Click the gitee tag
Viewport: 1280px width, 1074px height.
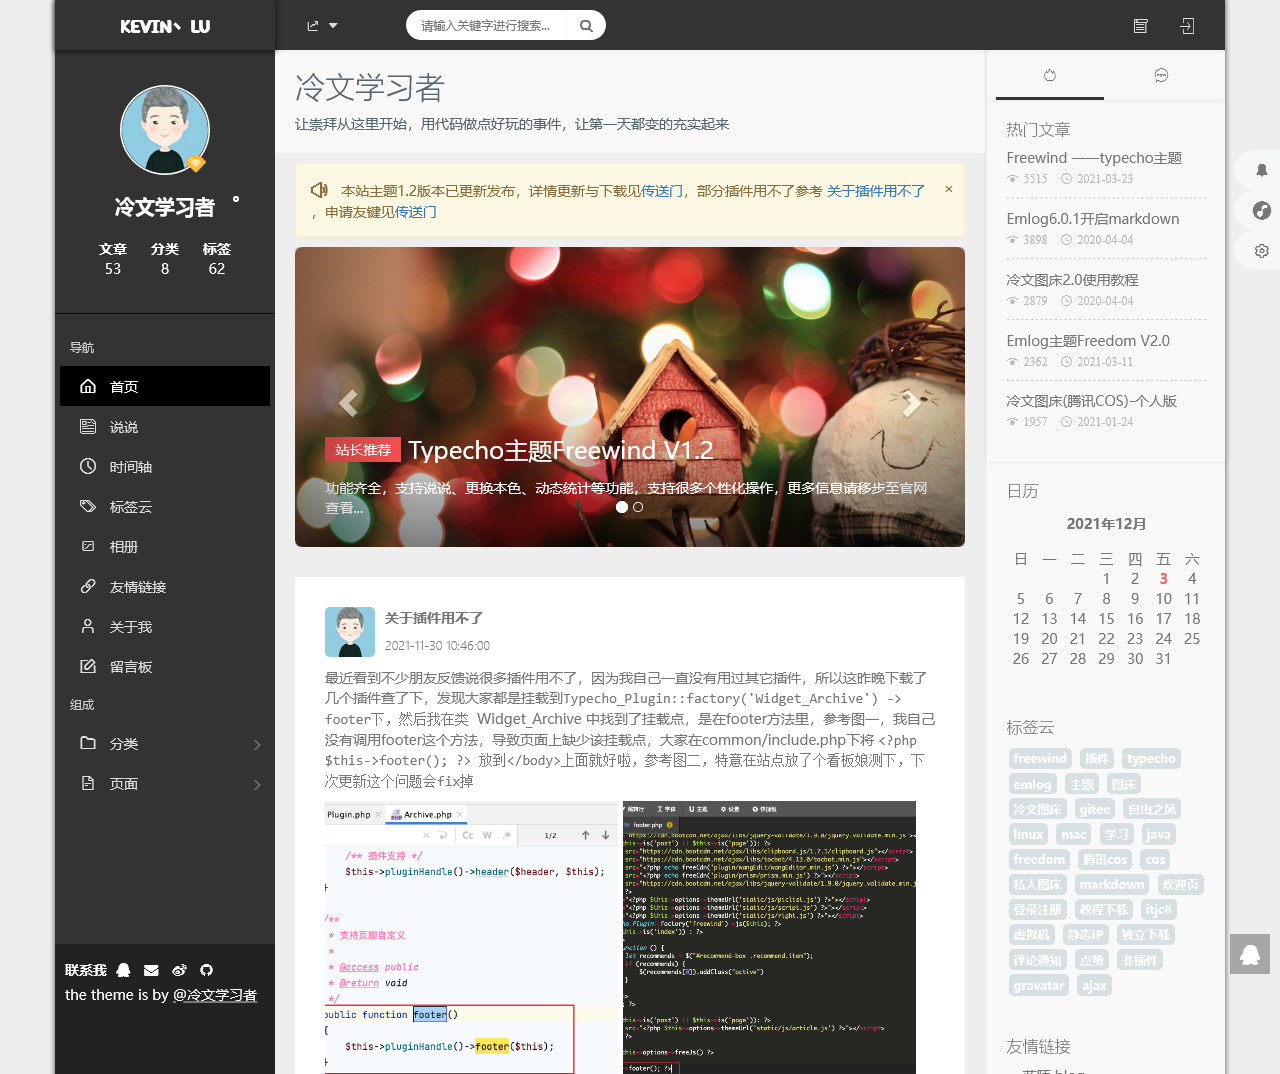click(1095, 809)
